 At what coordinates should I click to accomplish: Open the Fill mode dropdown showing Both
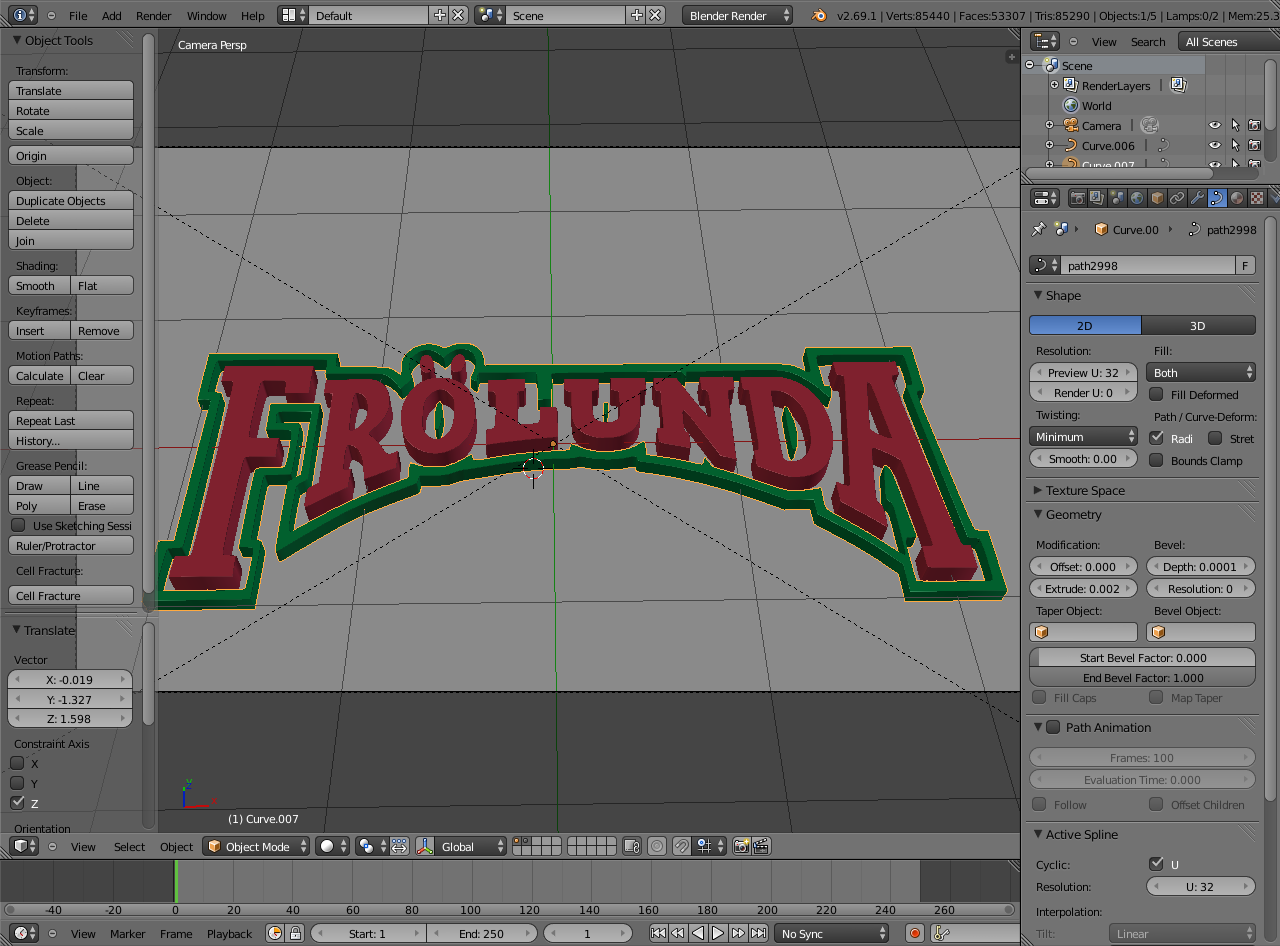pos(1201,372)
